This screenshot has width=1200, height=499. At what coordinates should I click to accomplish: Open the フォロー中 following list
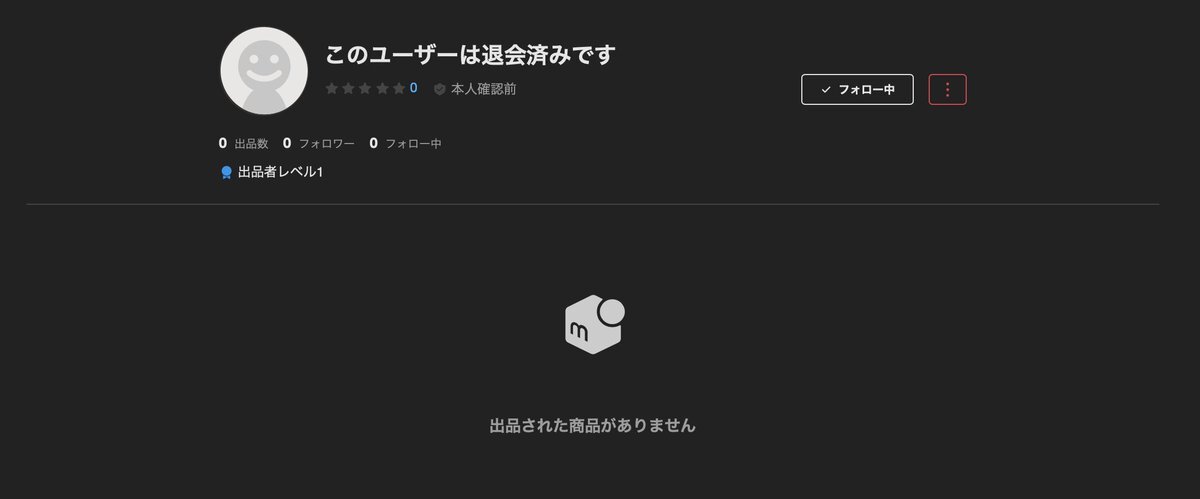point(405,143)
